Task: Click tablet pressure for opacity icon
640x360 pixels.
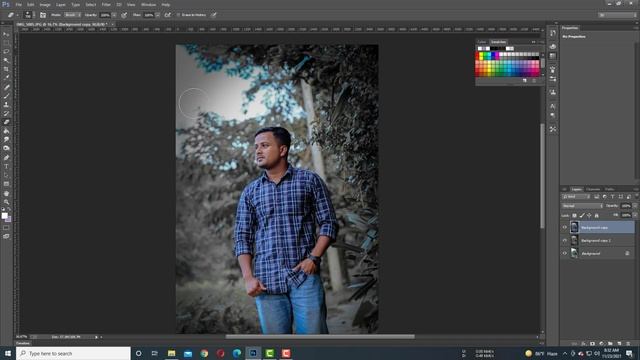Action: (x=124, y=15)
